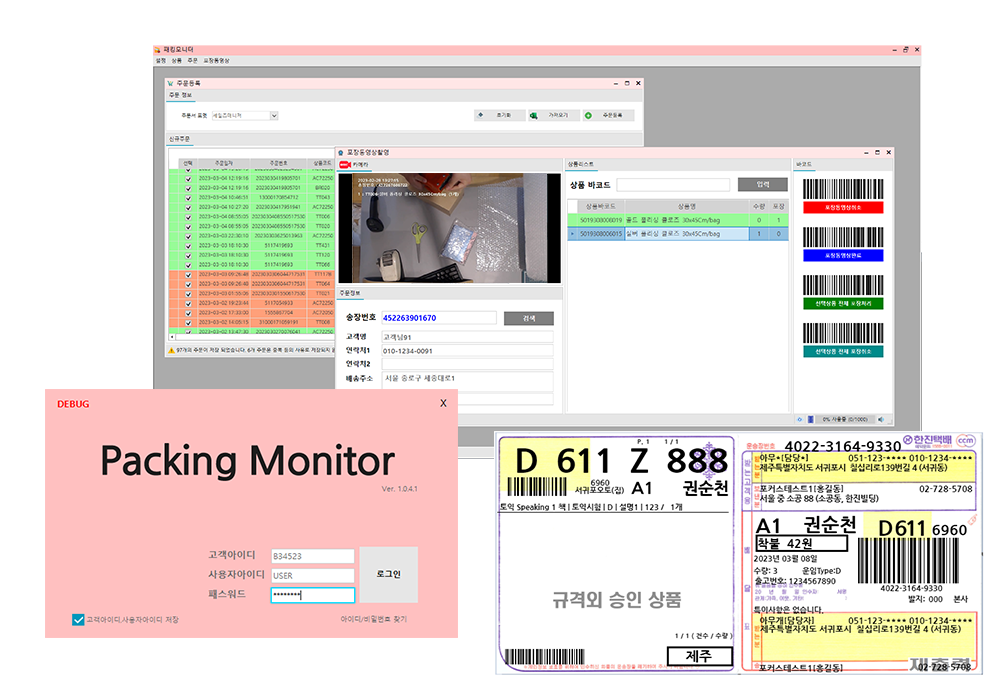
Task: Select product row with barcode 5019308006019
Action: click(678, 220)
